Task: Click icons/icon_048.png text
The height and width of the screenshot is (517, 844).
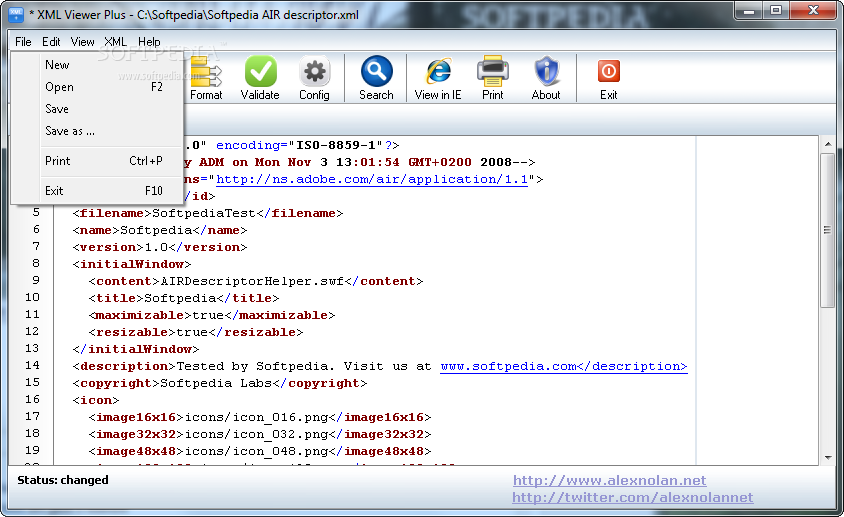Action: click(x=256, y=451)
